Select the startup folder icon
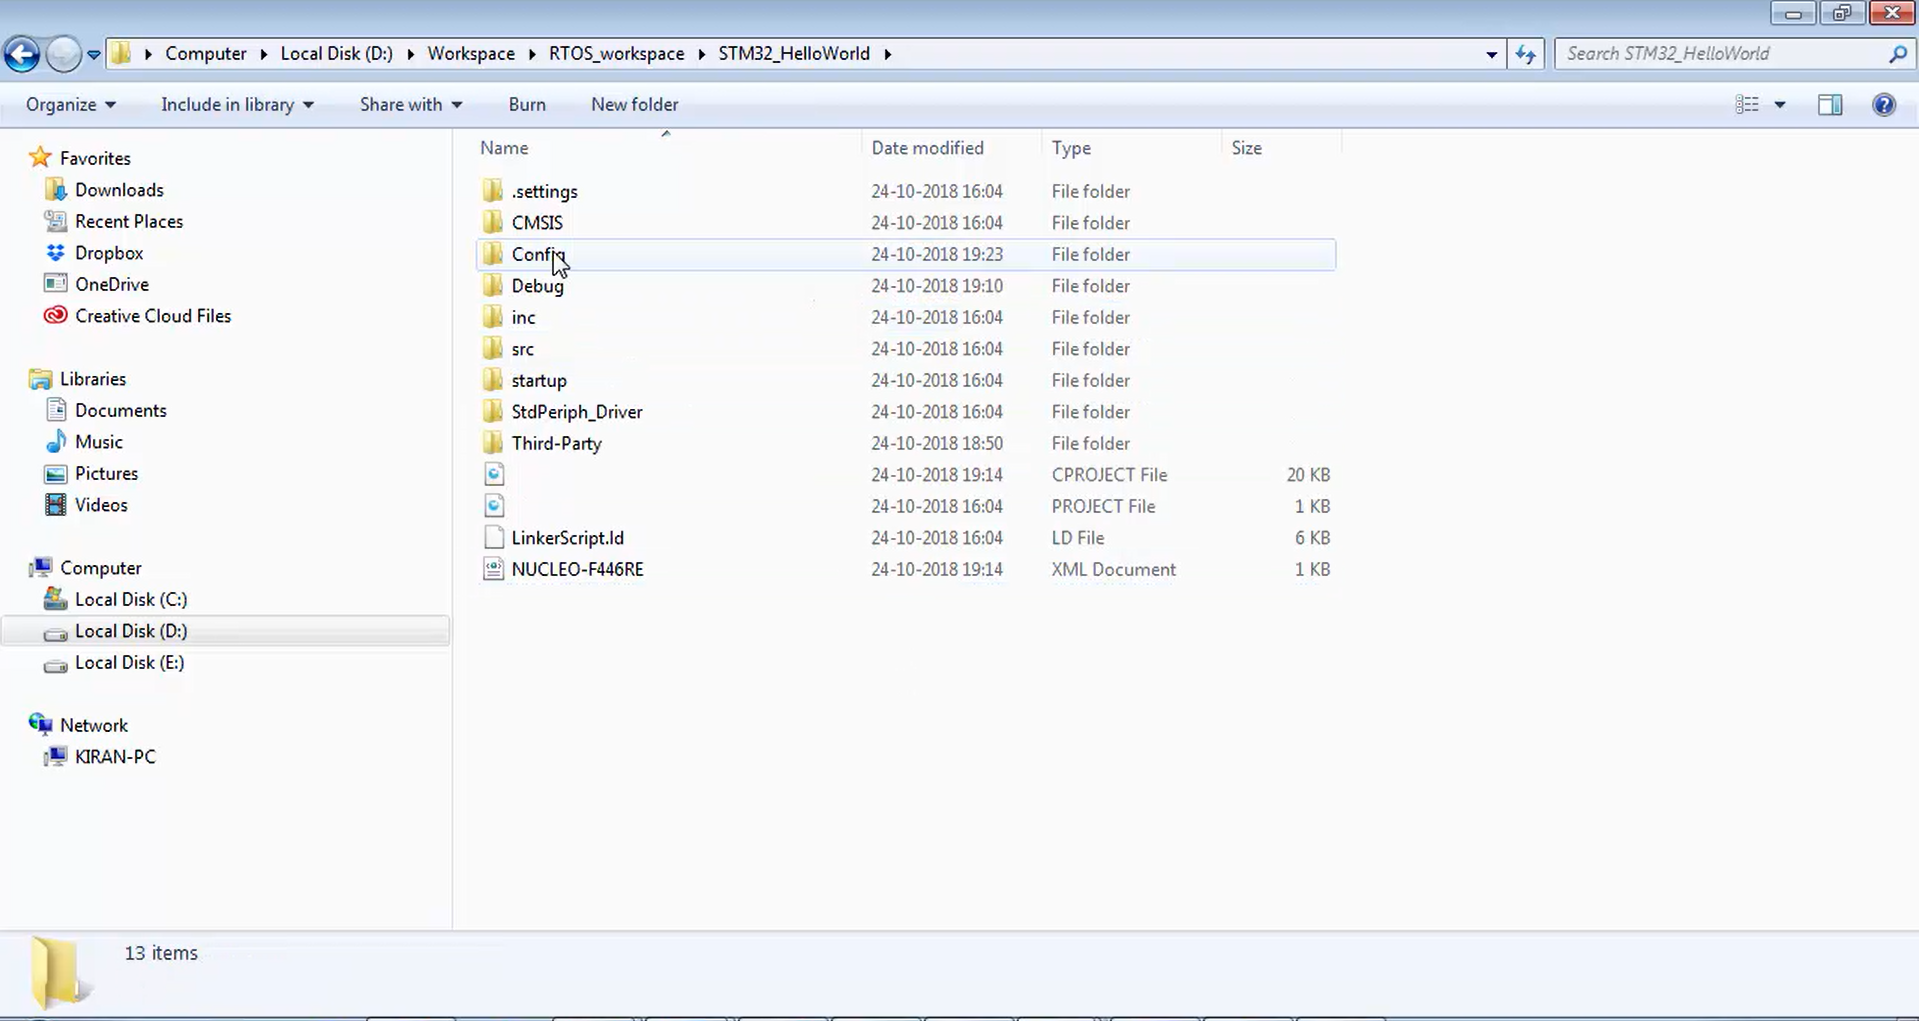Screen dimensions: 1919x1021 point(493,381)
